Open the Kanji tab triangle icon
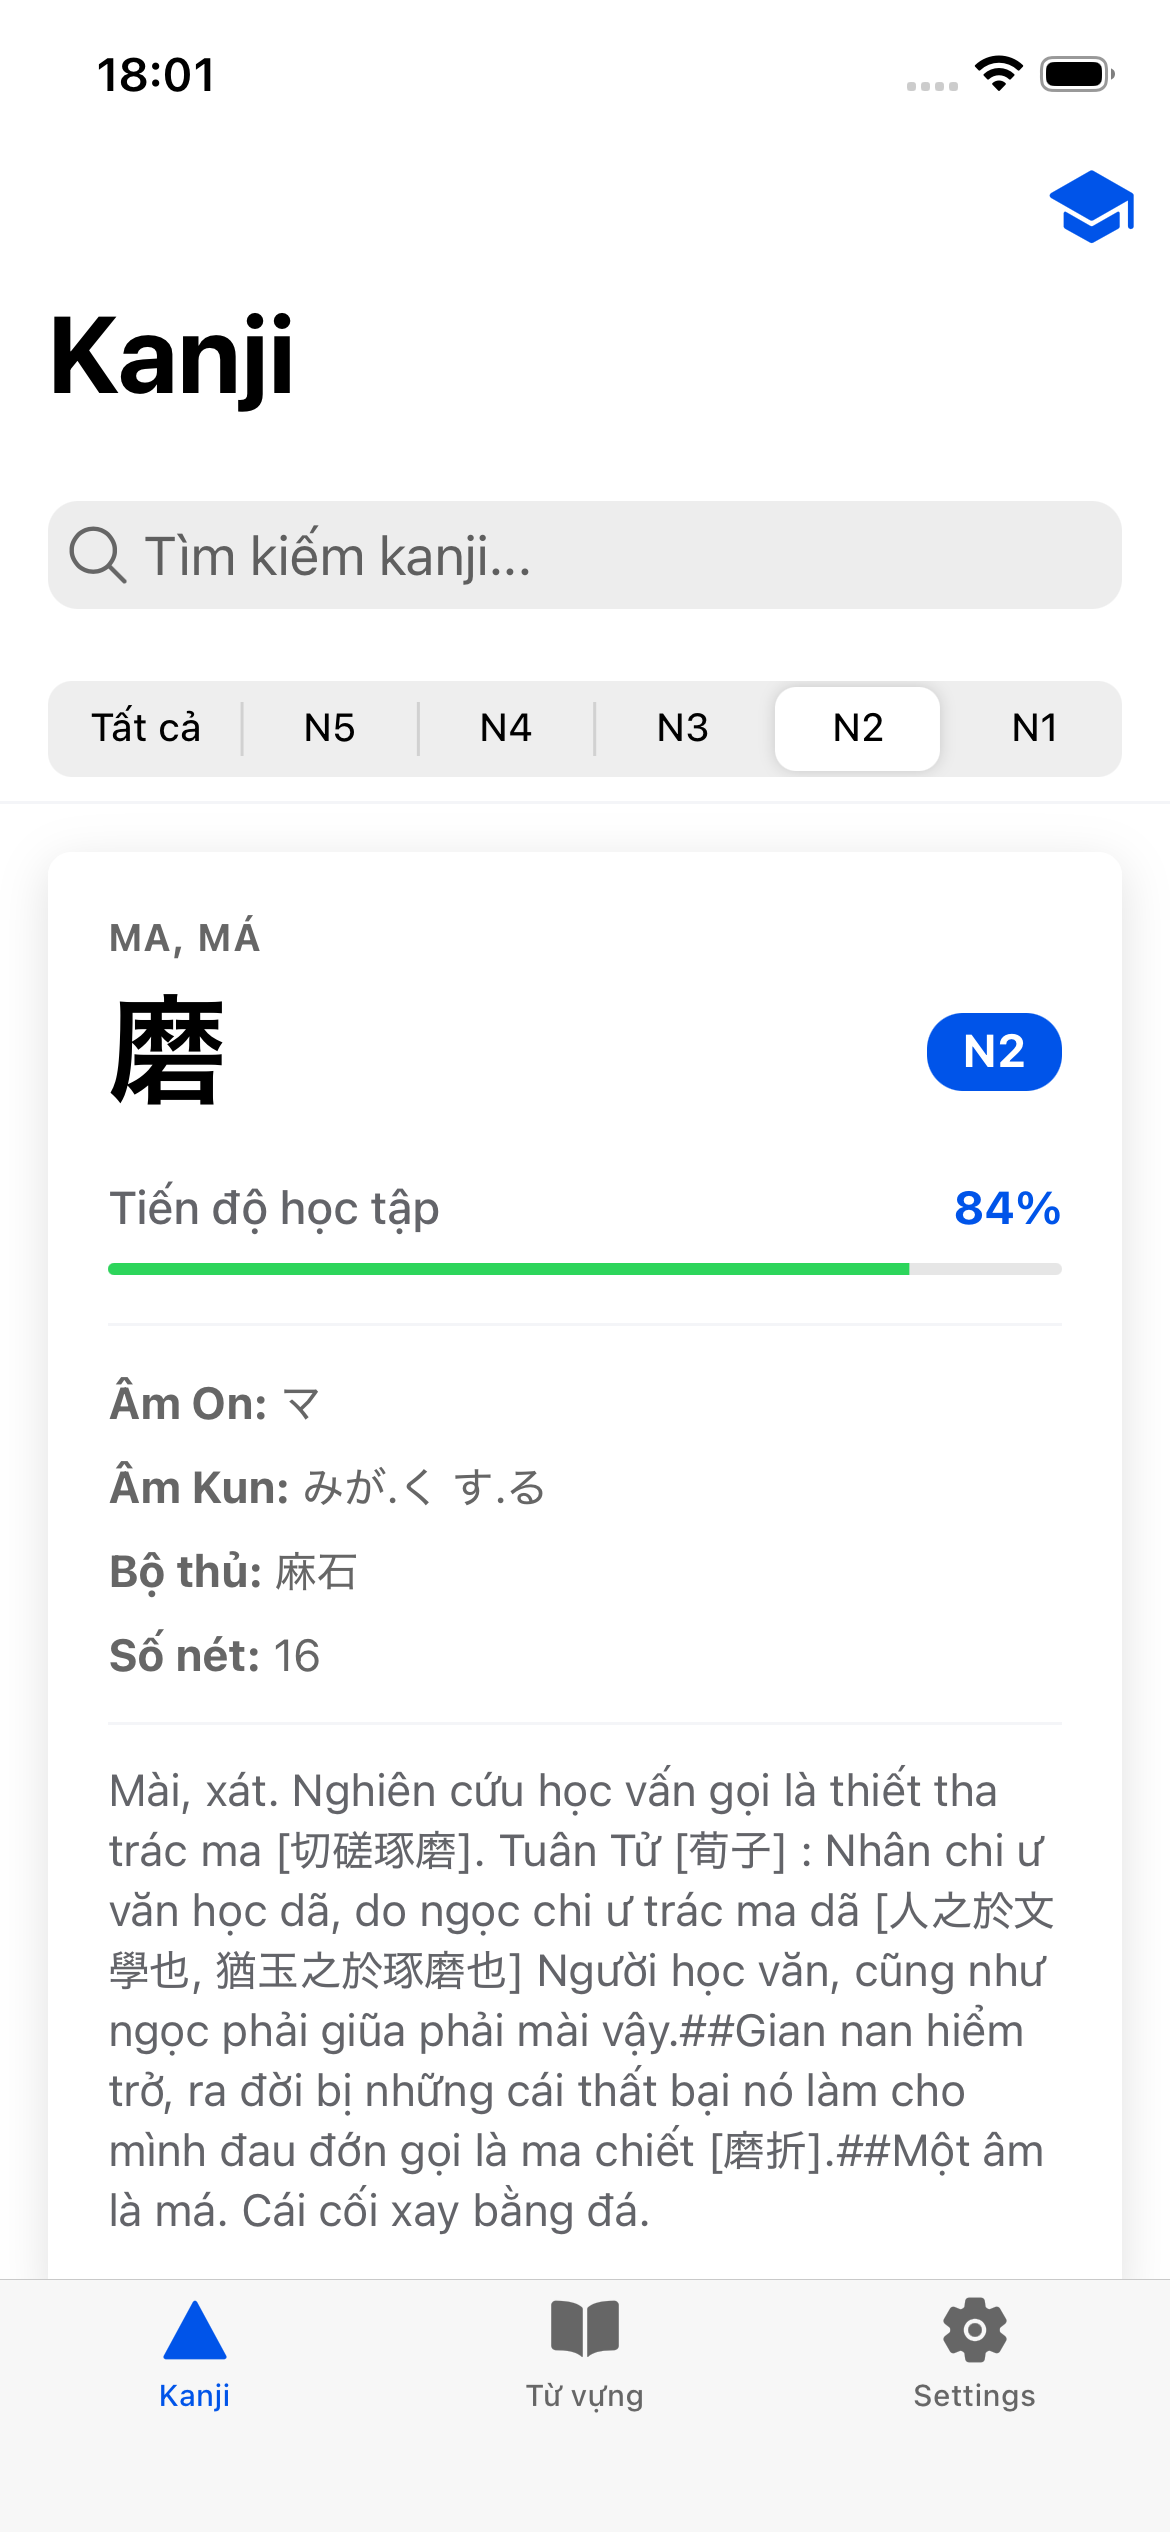Image resolution: width=1170 pixels, height=2532 pixels. point(195,2330)
